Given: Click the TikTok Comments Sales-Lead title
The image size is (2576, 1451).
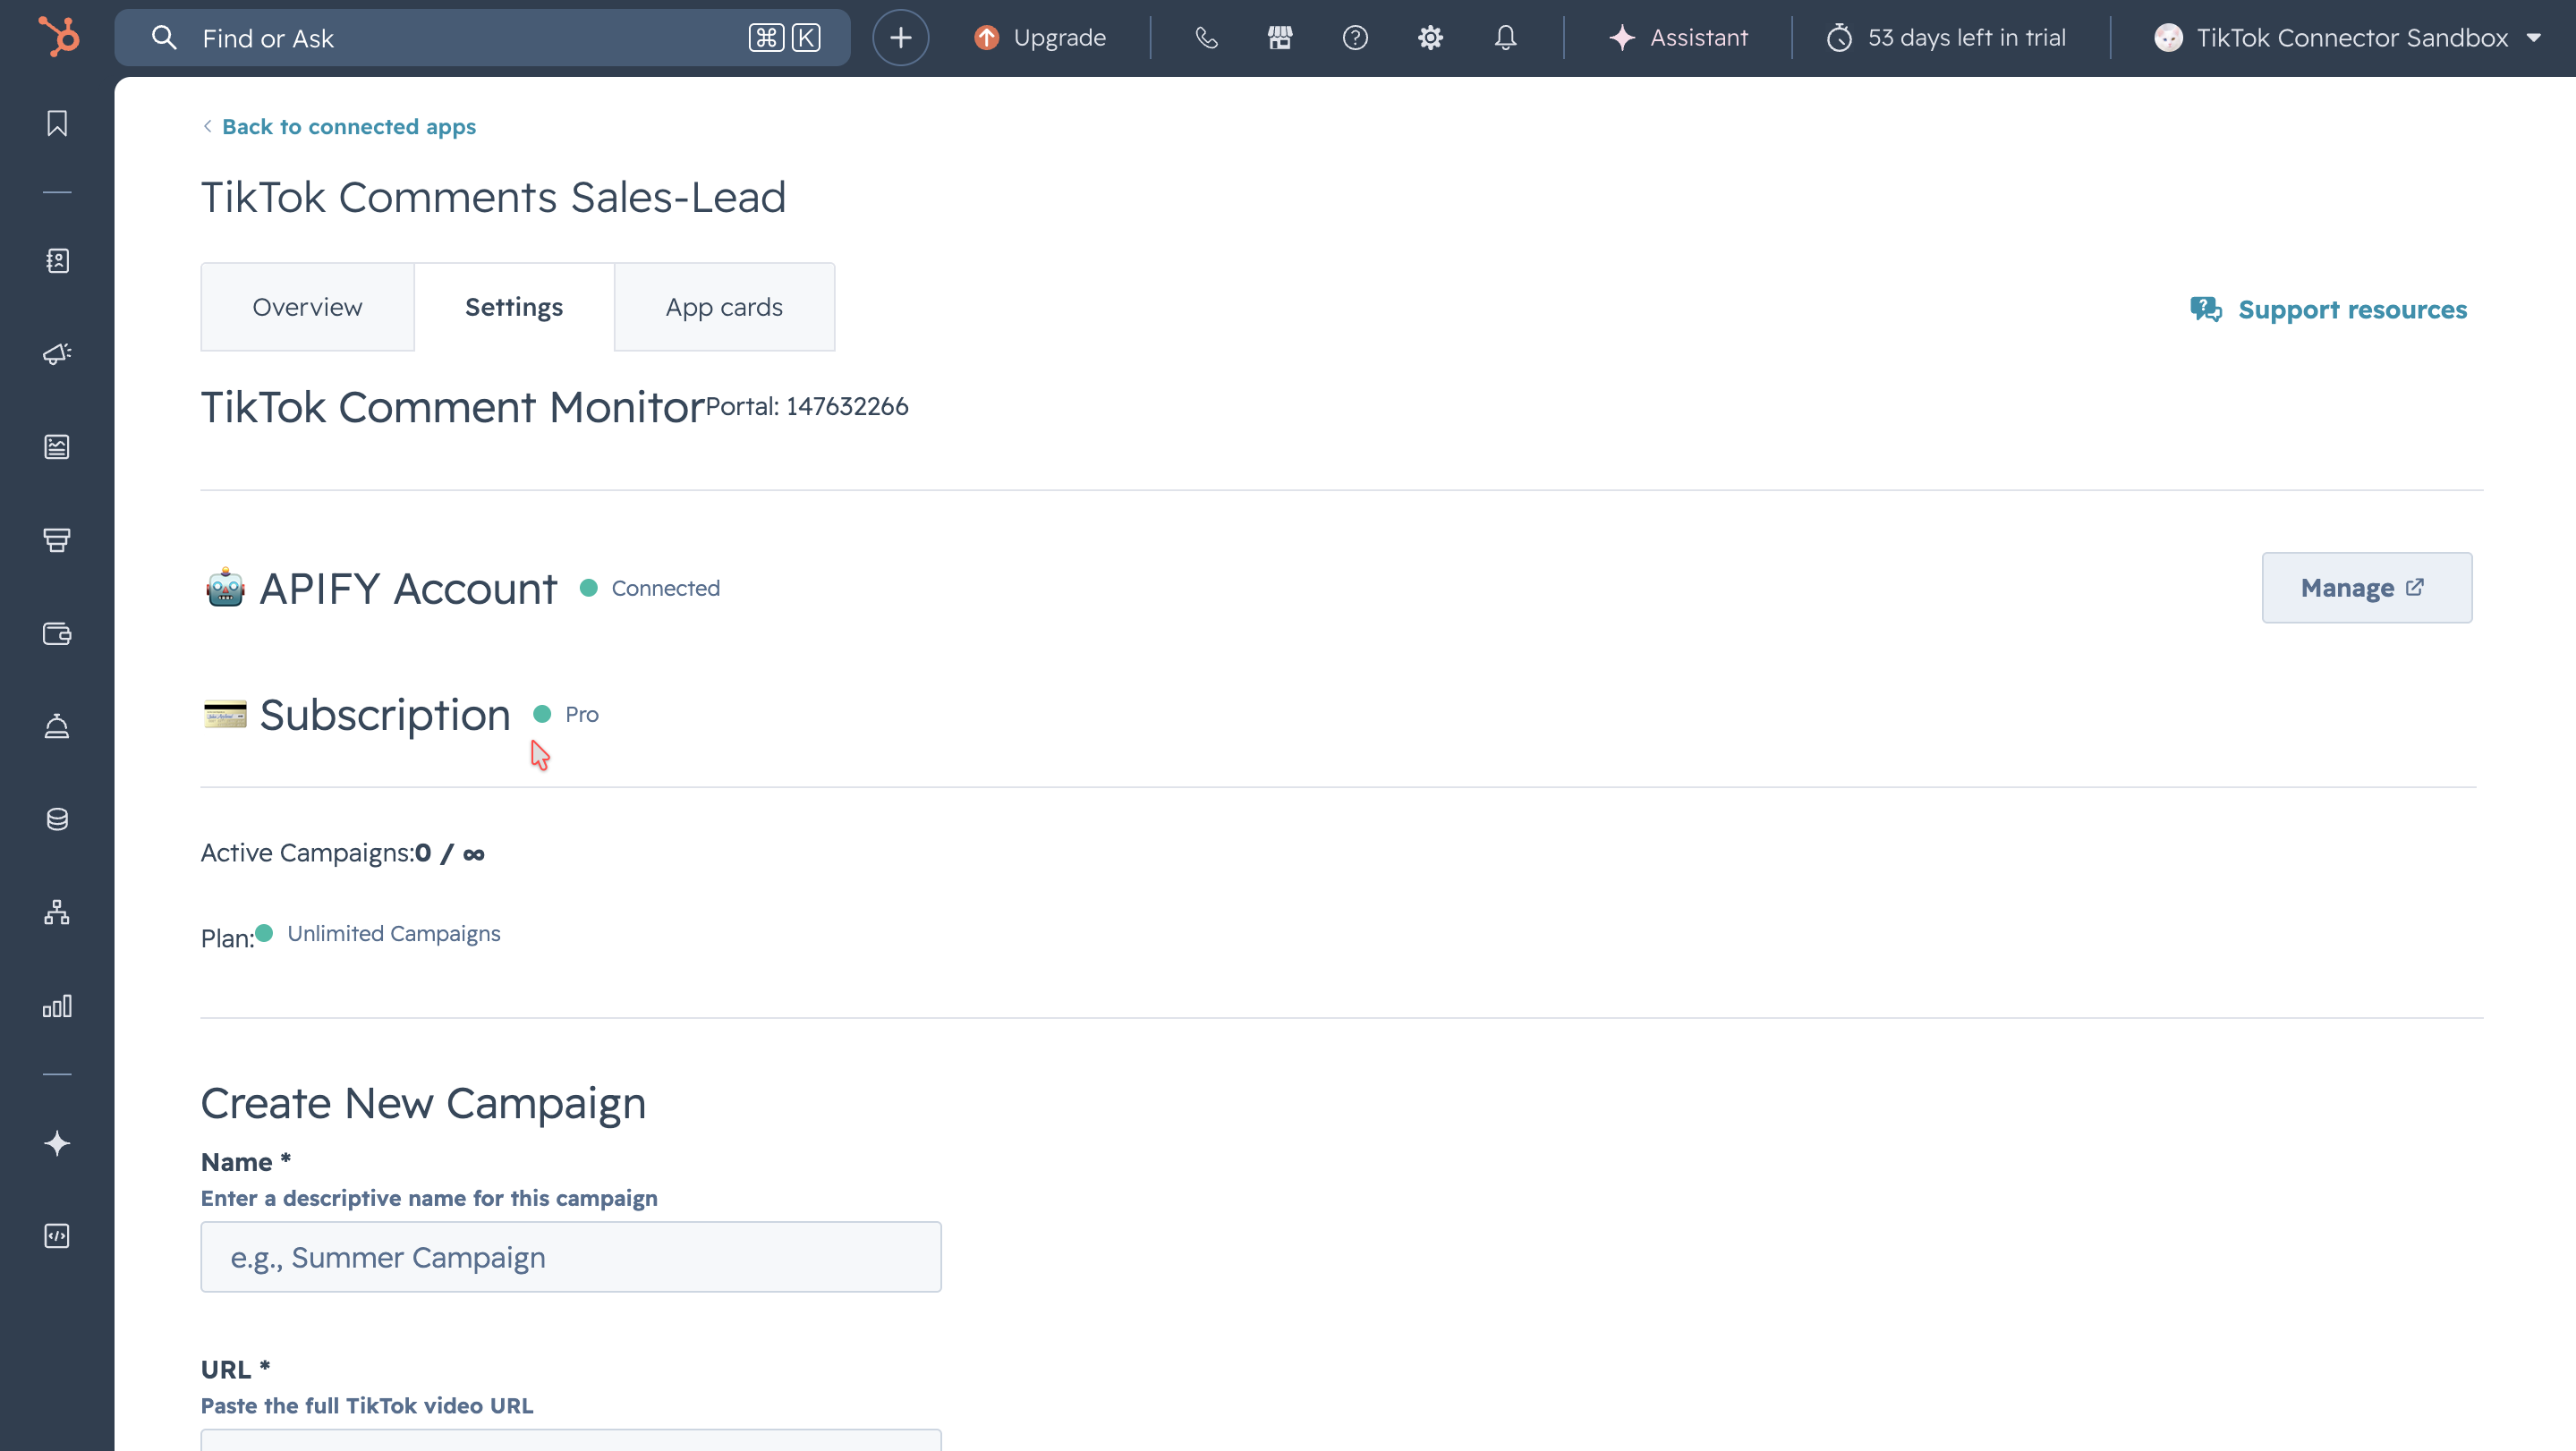Looking at the screenshot, I should pos(493,198).
